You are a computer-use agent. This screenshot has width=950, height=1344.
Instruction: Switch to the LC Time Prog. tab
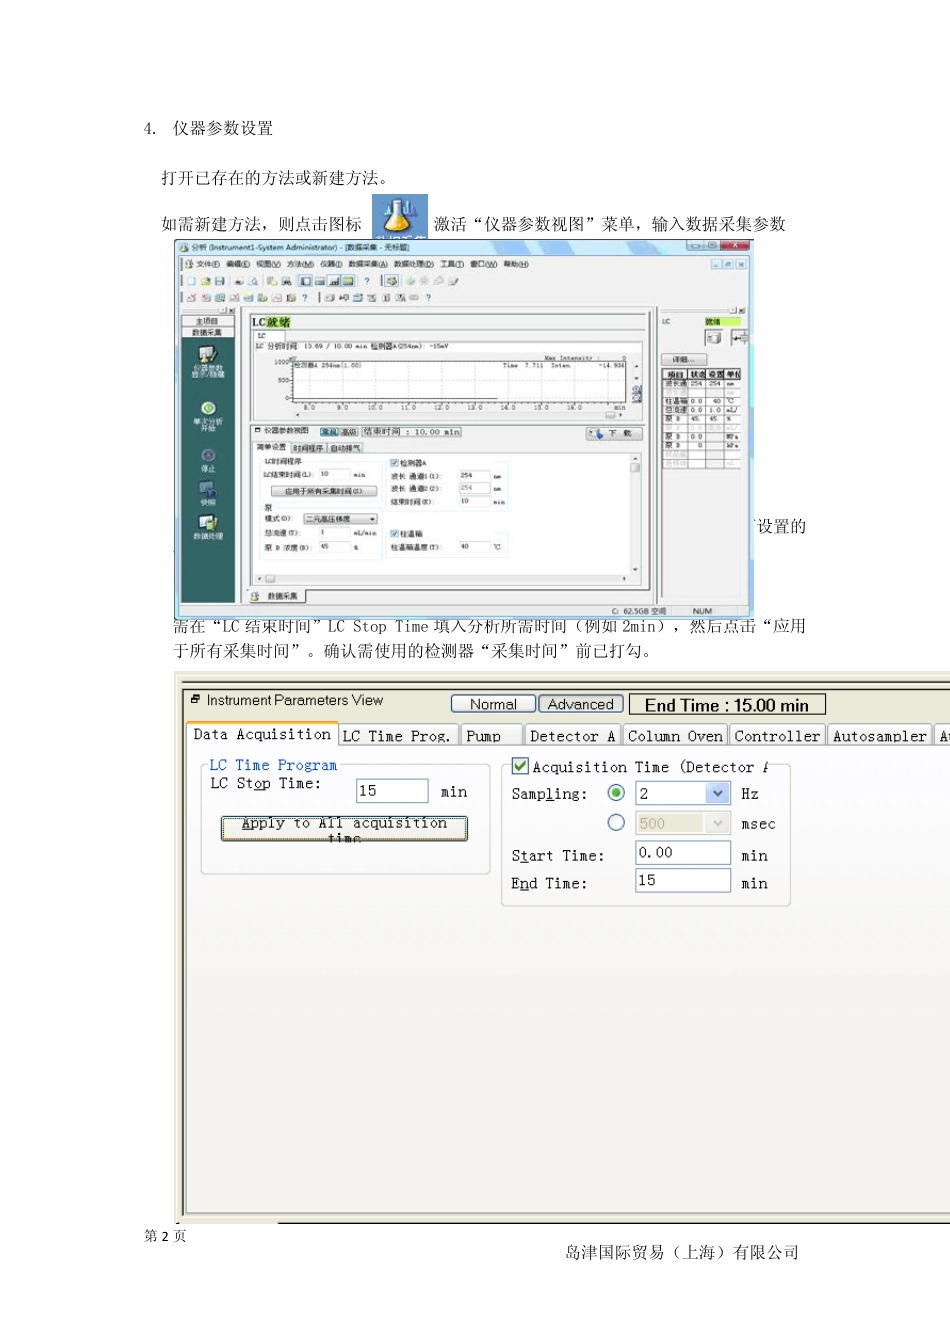[397, 736]
